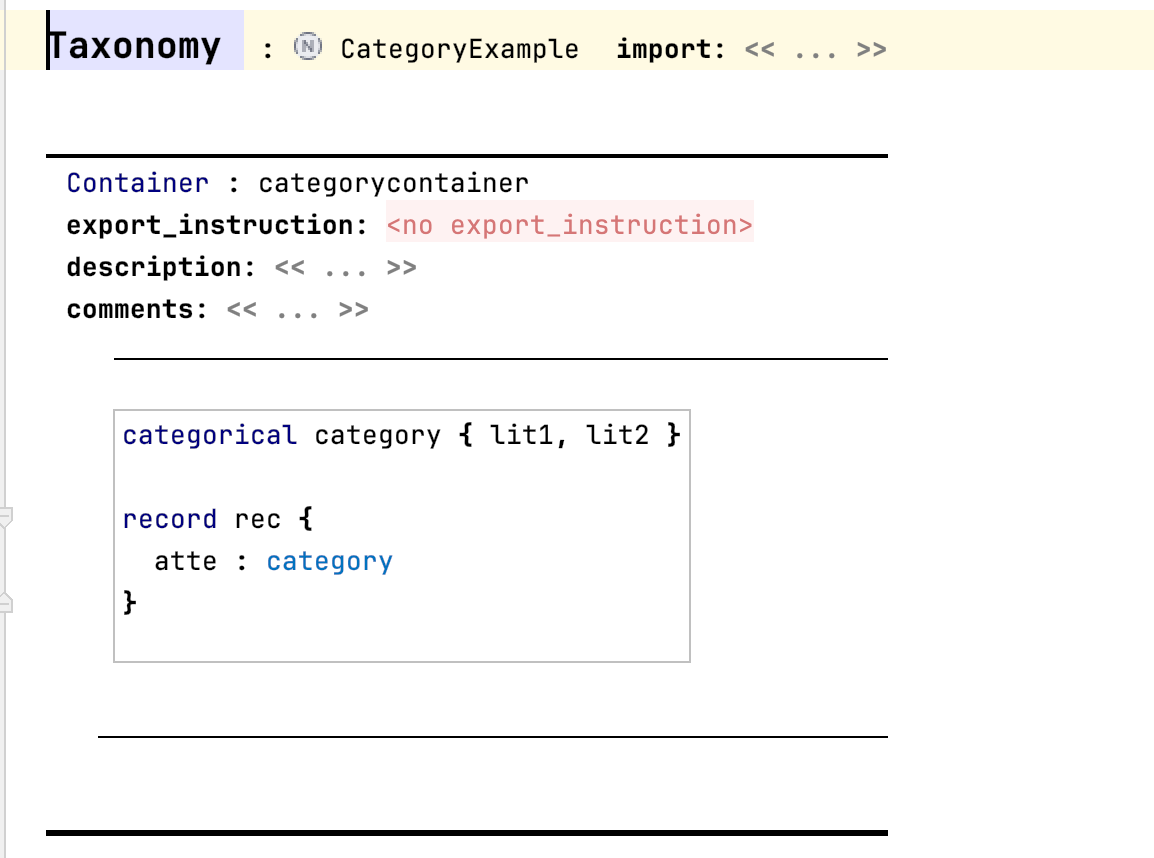The width and height of the screenshot is (1154, 858).
Task: Click the blue Container keyword
Action: (137, 182)
